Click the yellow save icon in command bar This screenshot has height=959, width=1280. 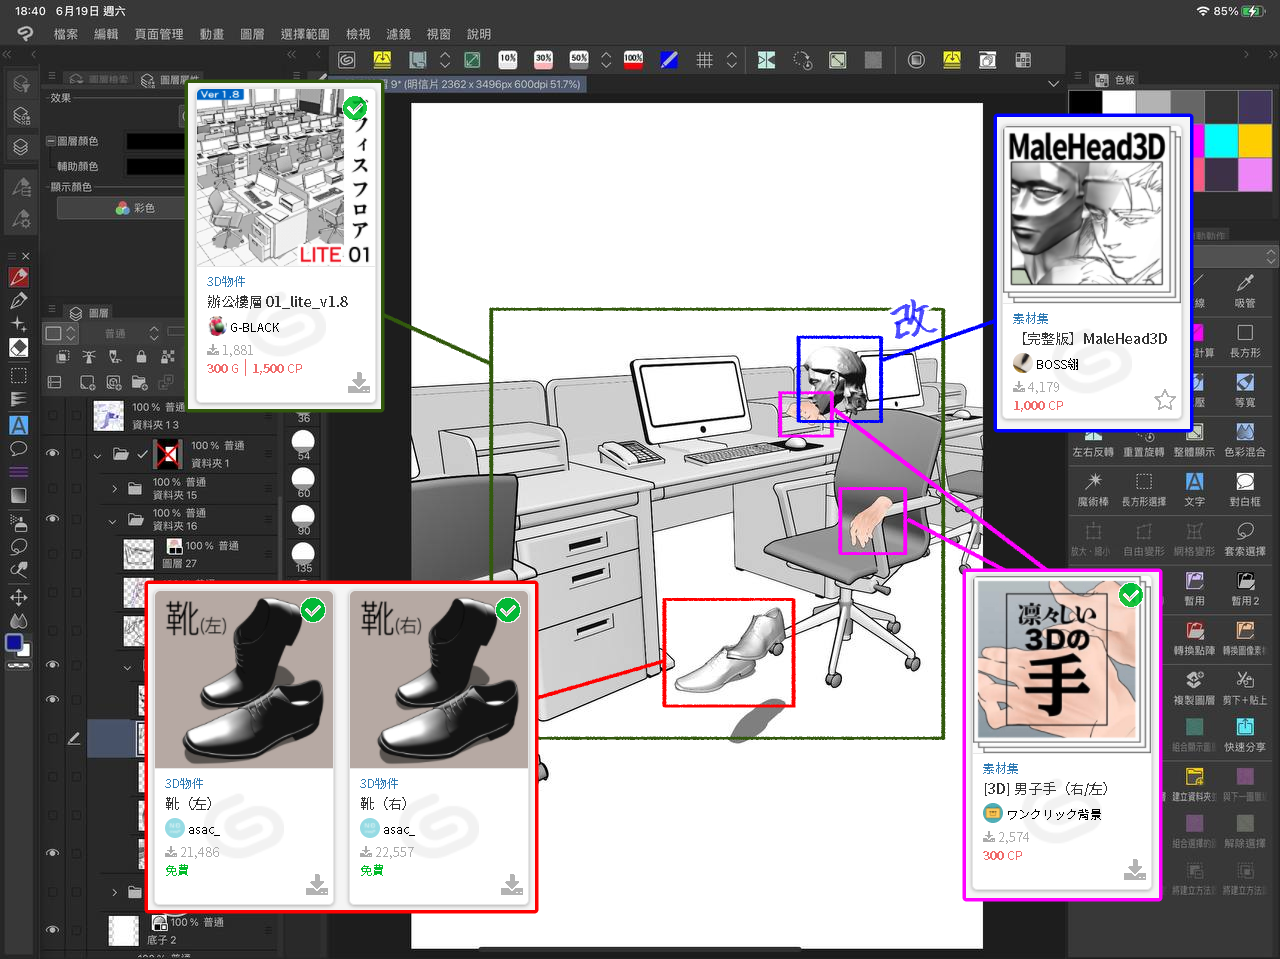pos(382,60)
